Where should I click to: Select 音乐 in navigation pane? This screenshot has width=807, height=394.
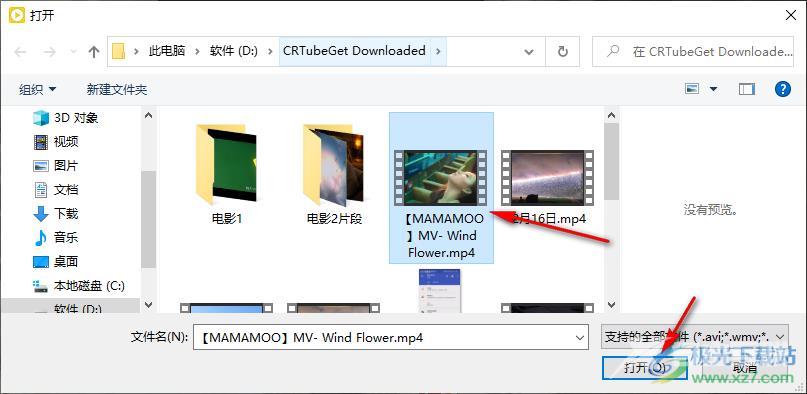point(57,238)
